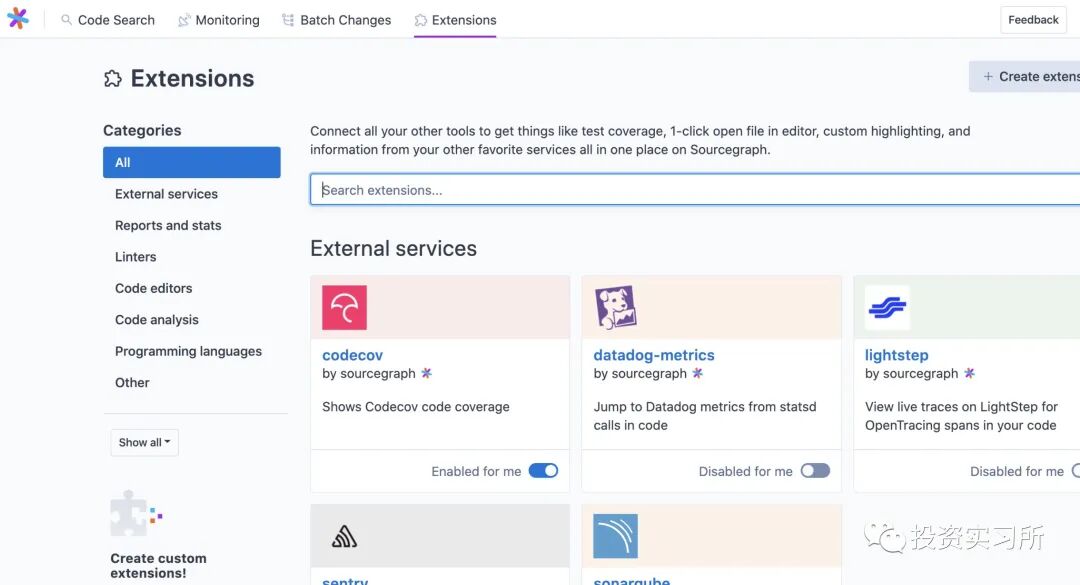Click the Extensions puzzle nav icon
Screen dimensions: 1080x585
[x=420, y=21]
